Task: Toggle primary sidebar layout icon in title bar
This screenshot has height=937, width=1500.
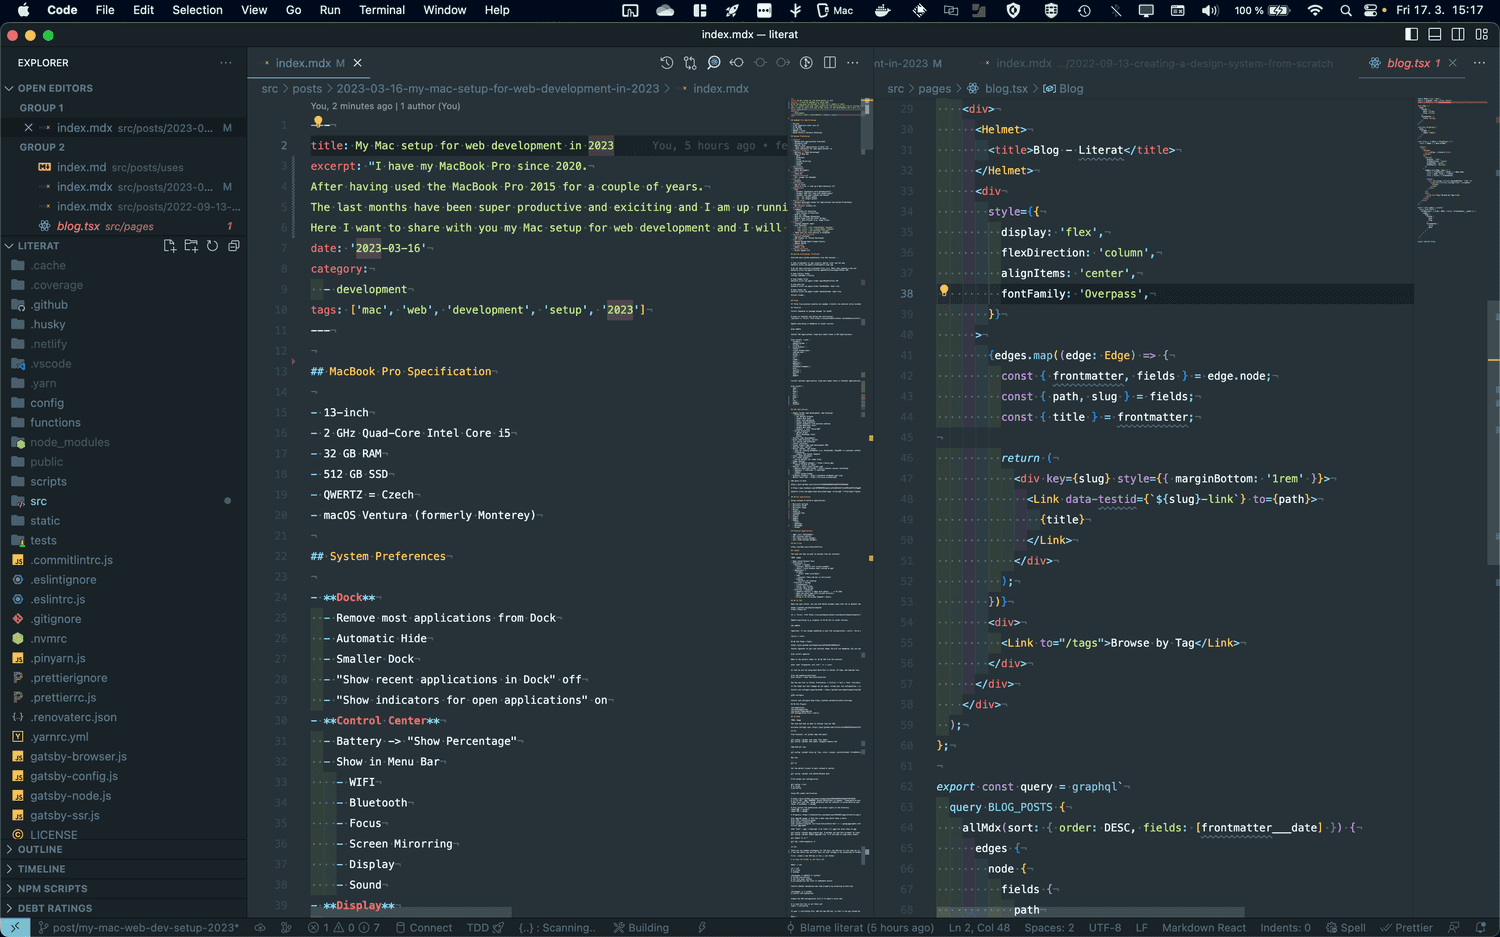Action: pyautogui.click(x=1411, y=34)
